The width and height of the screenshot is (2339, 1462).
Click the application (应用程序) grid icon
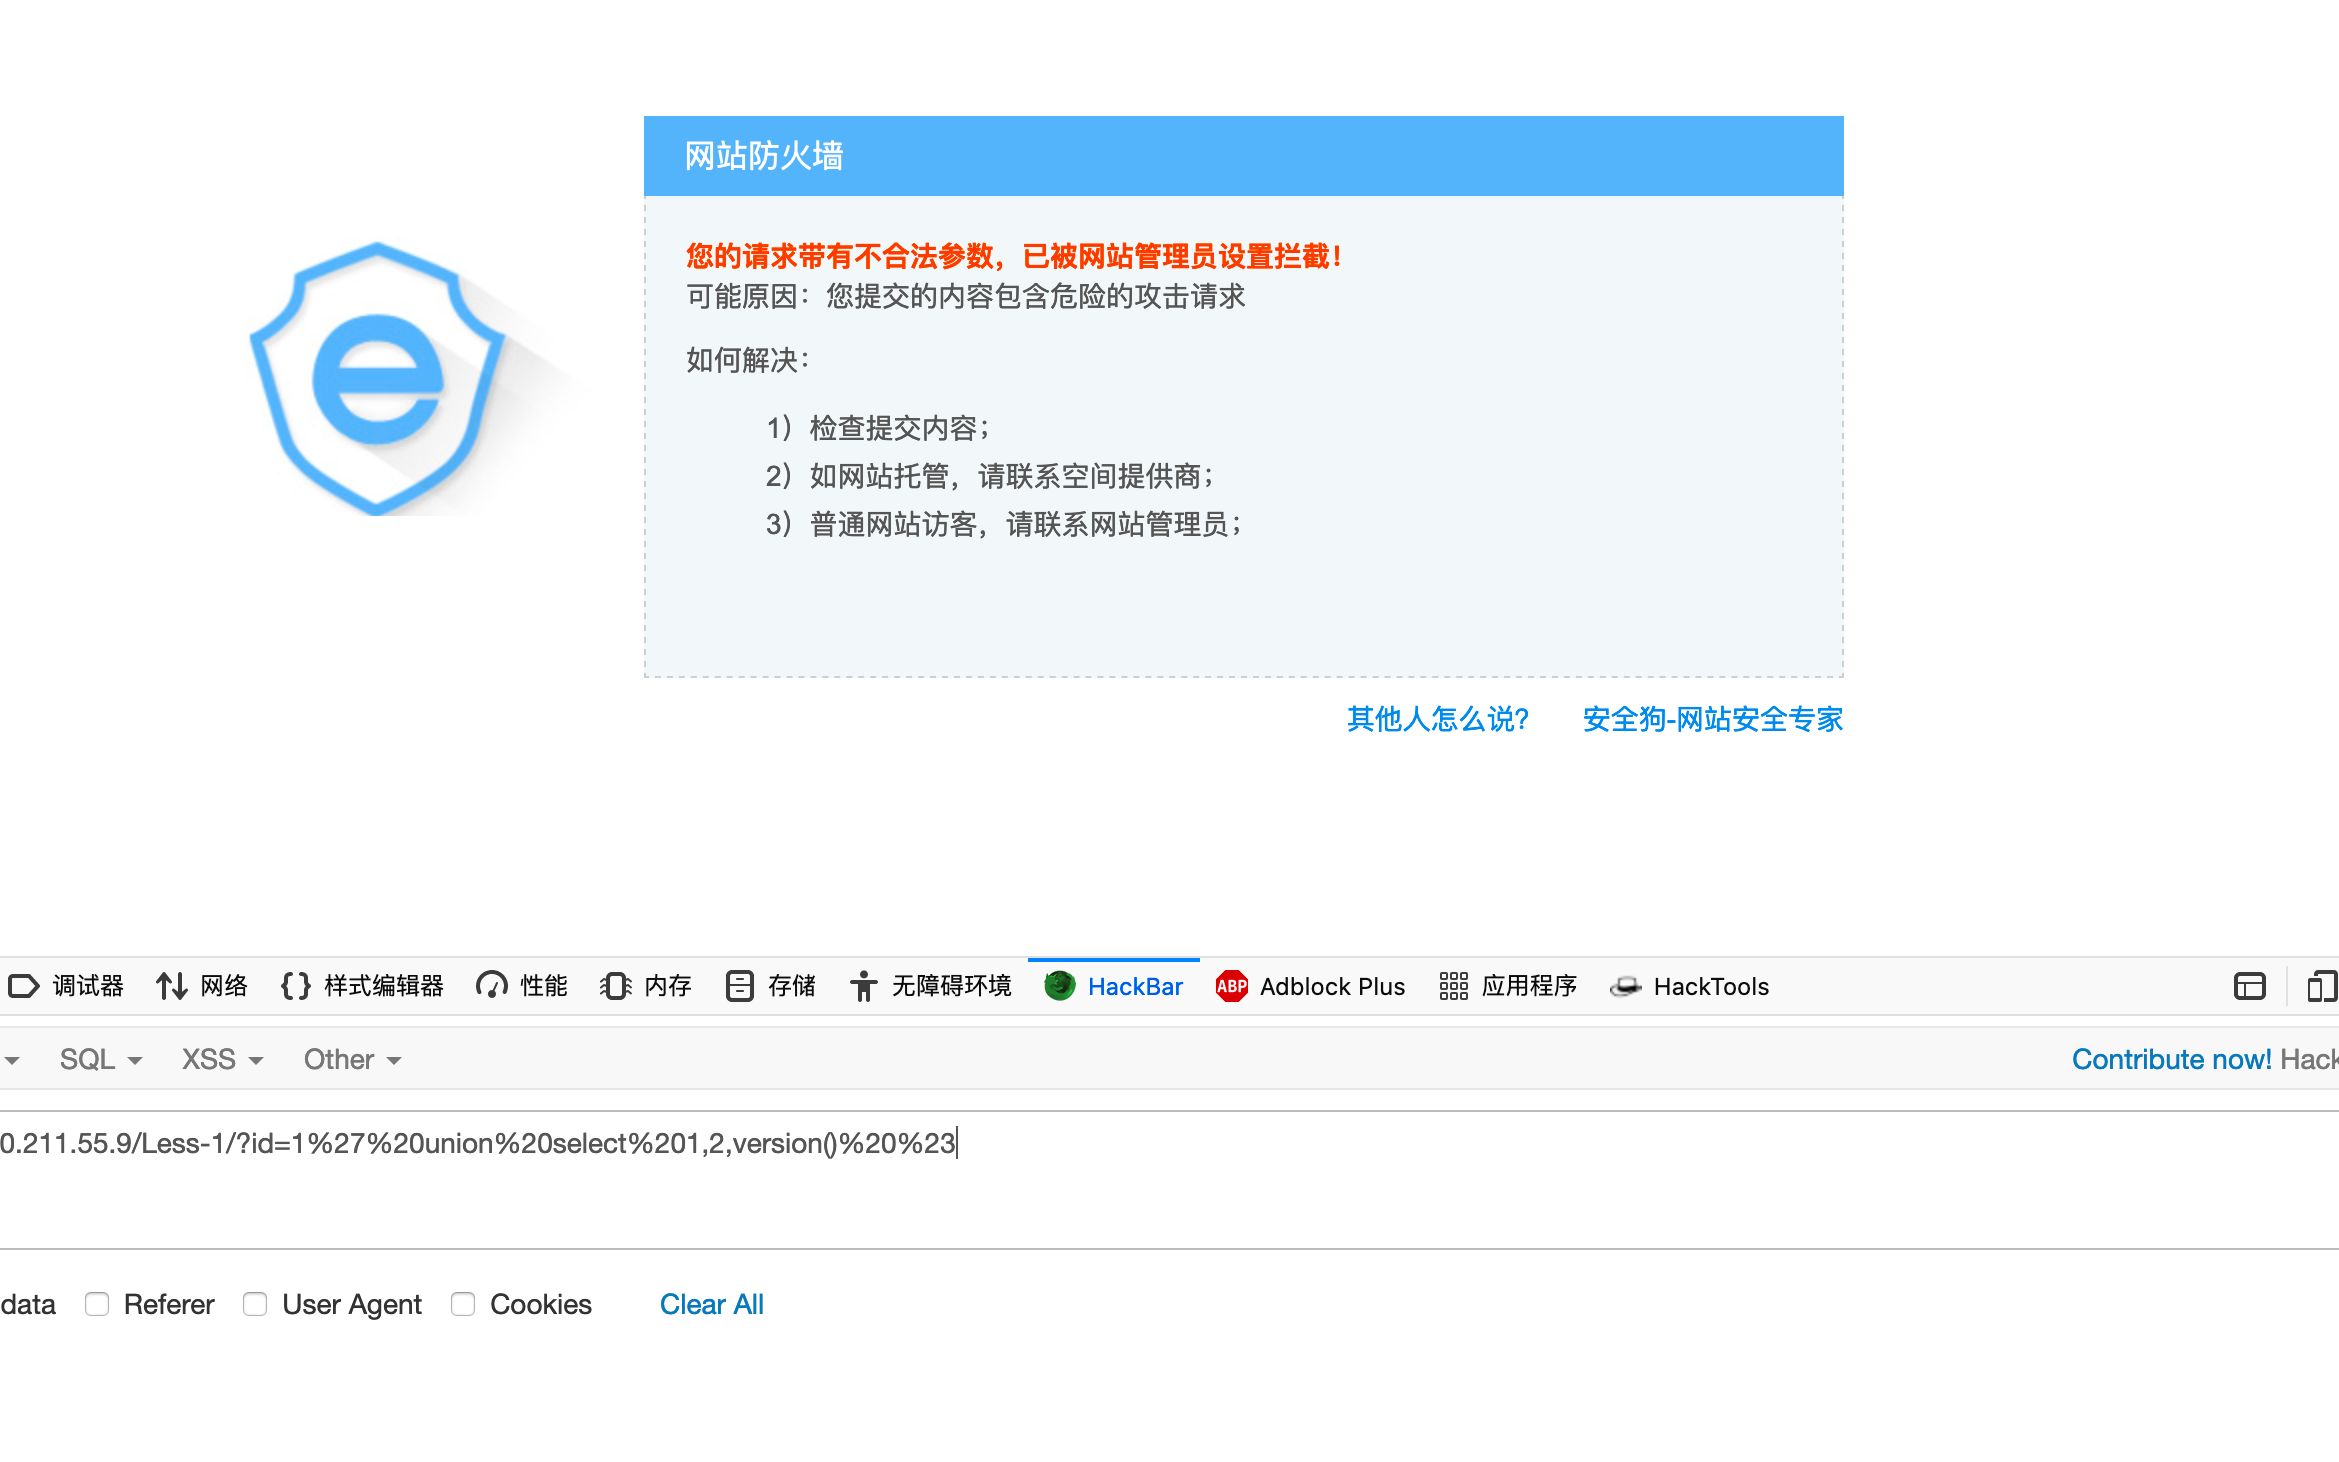click(x=1453, y=986)
